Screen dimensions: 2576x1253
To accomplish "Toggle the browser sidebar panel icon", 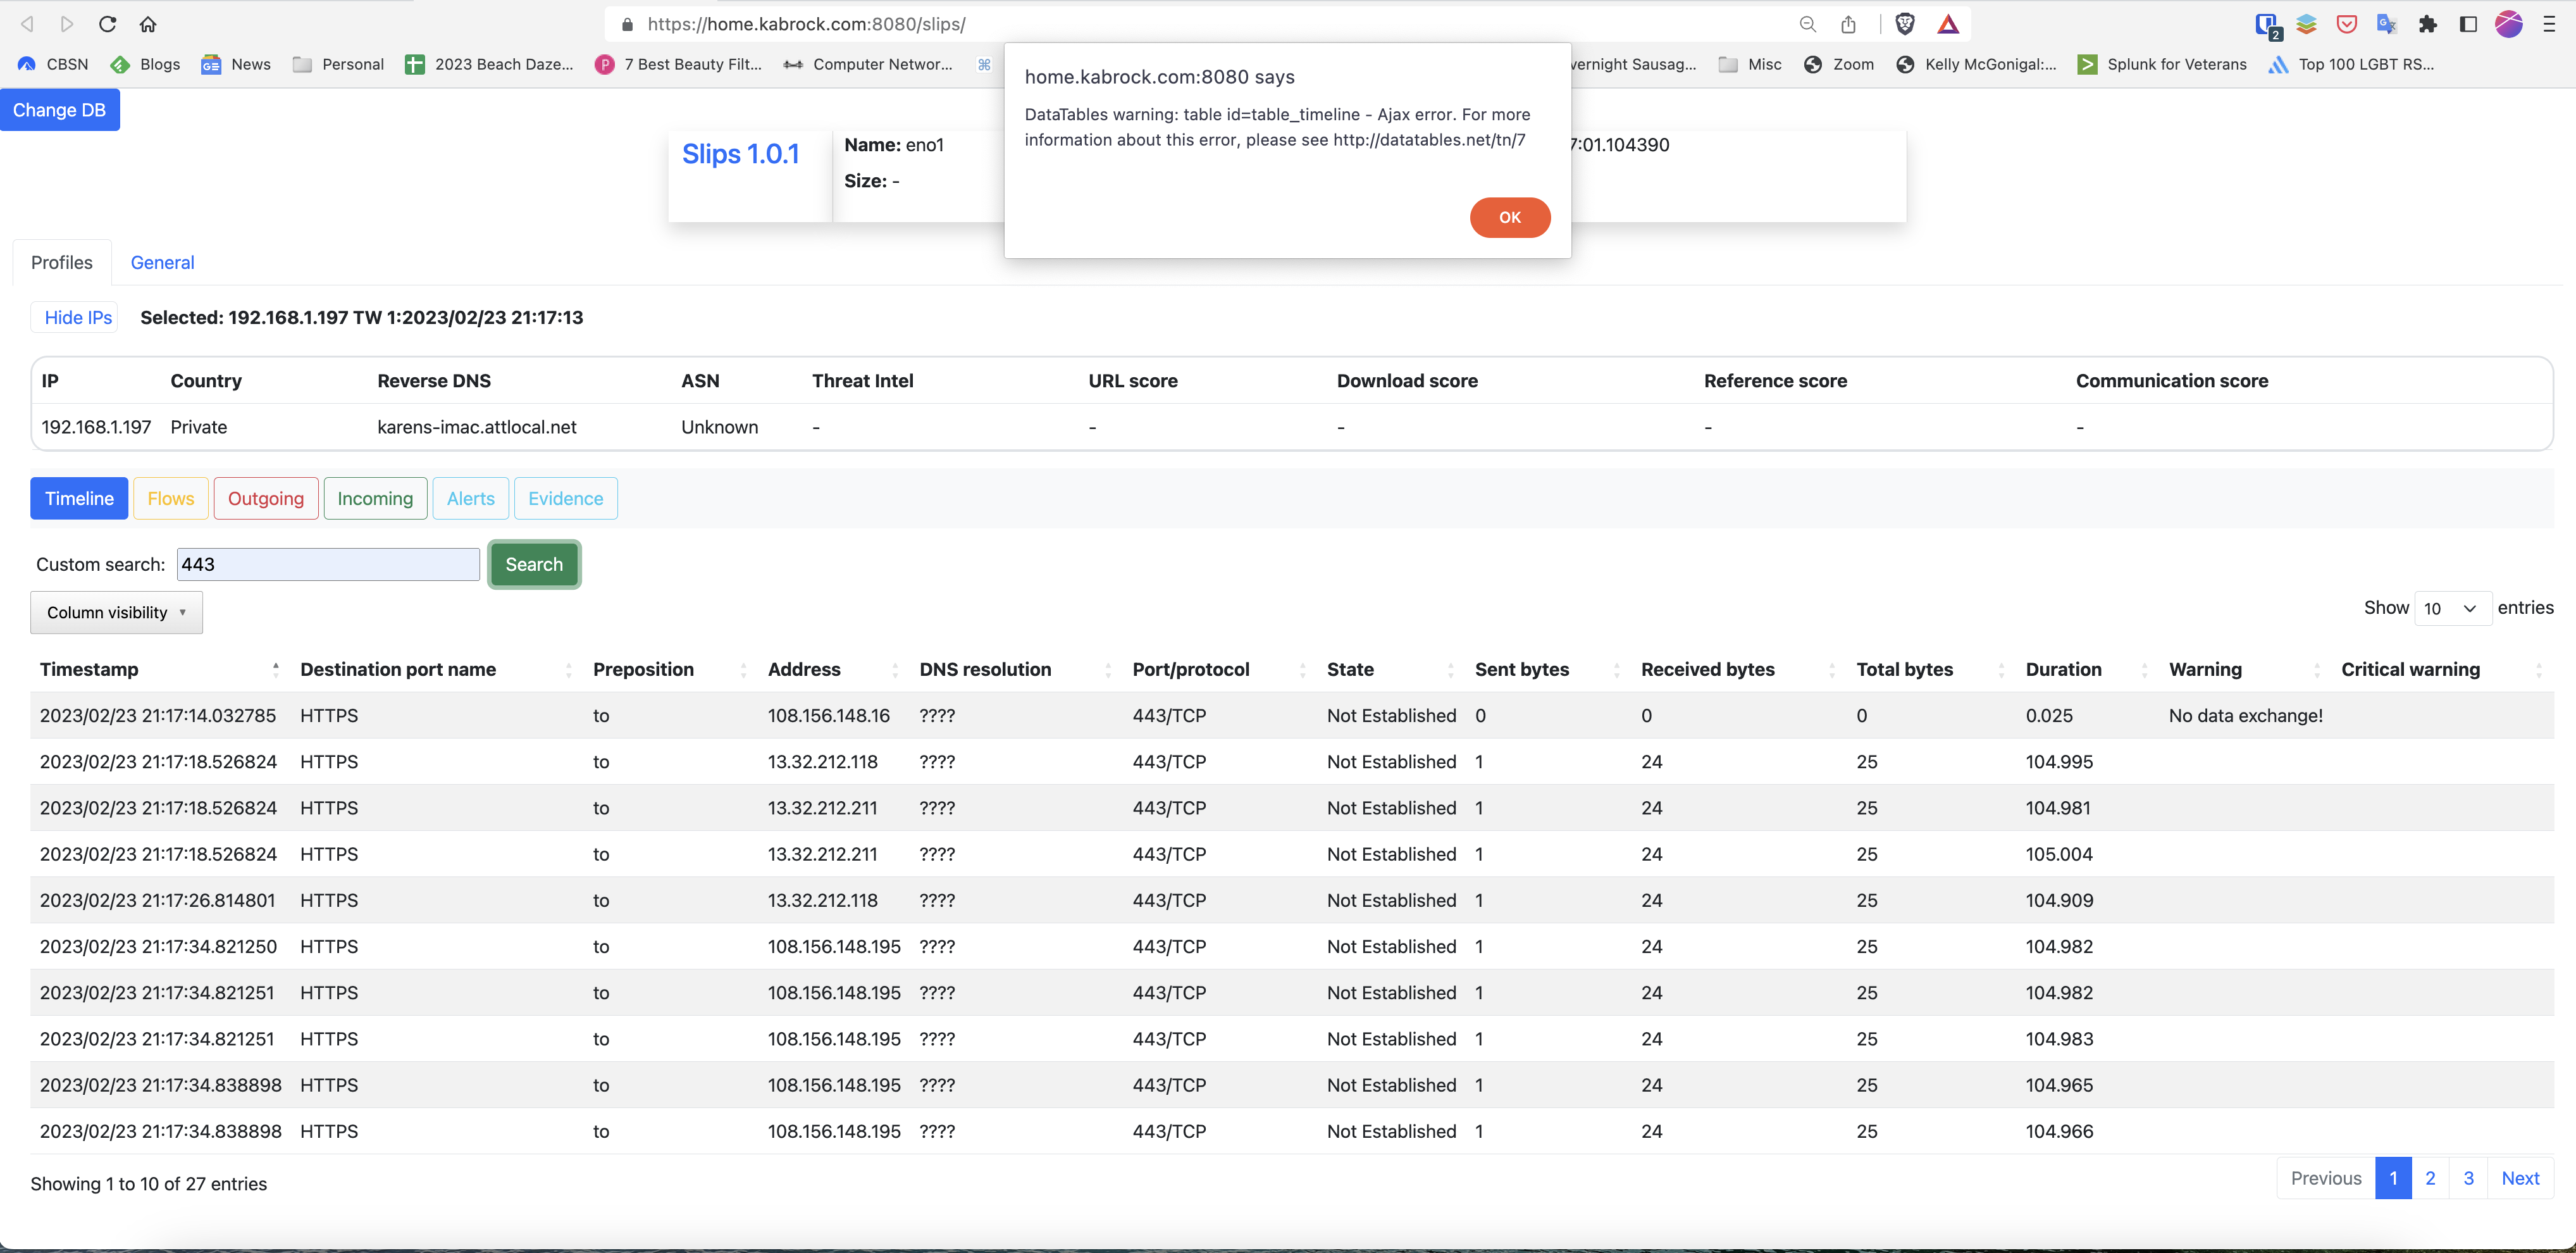I will pos(2468,23).
